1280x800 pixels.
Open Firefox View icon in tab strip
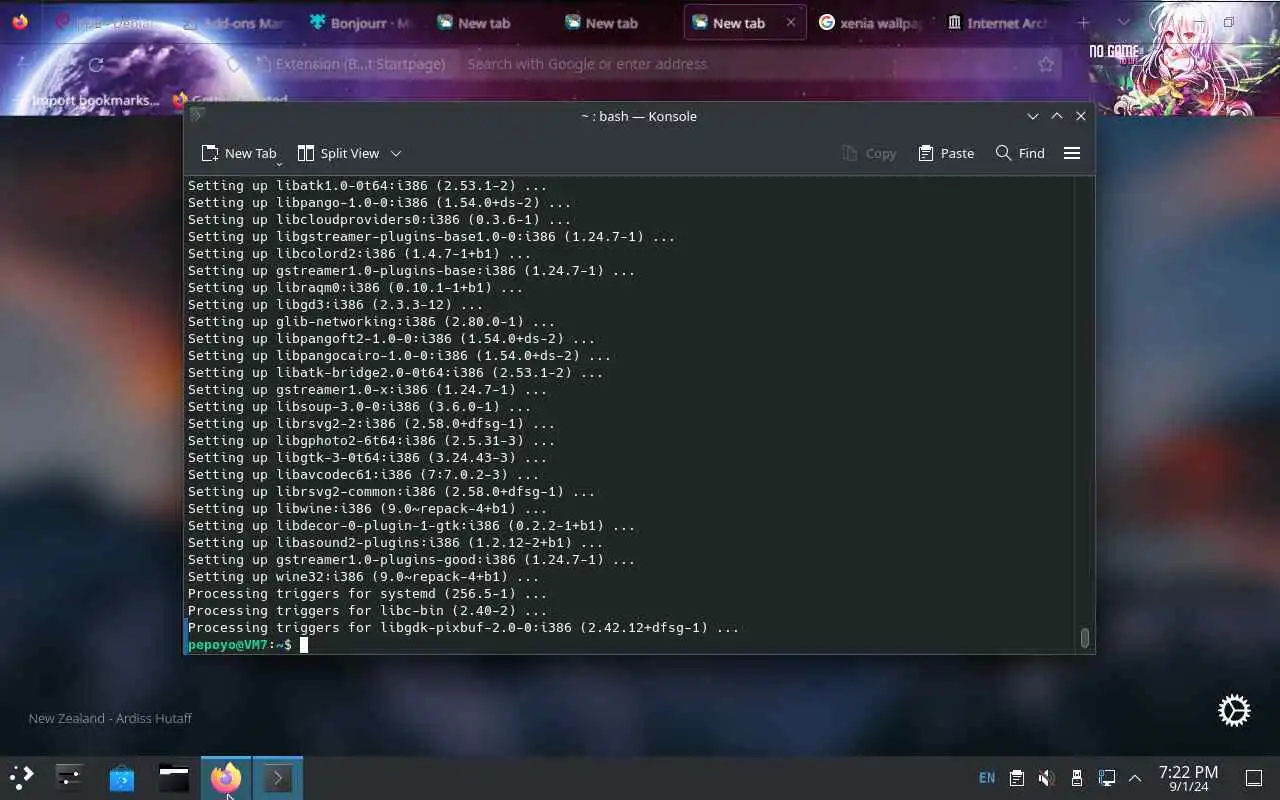[20, 22]
